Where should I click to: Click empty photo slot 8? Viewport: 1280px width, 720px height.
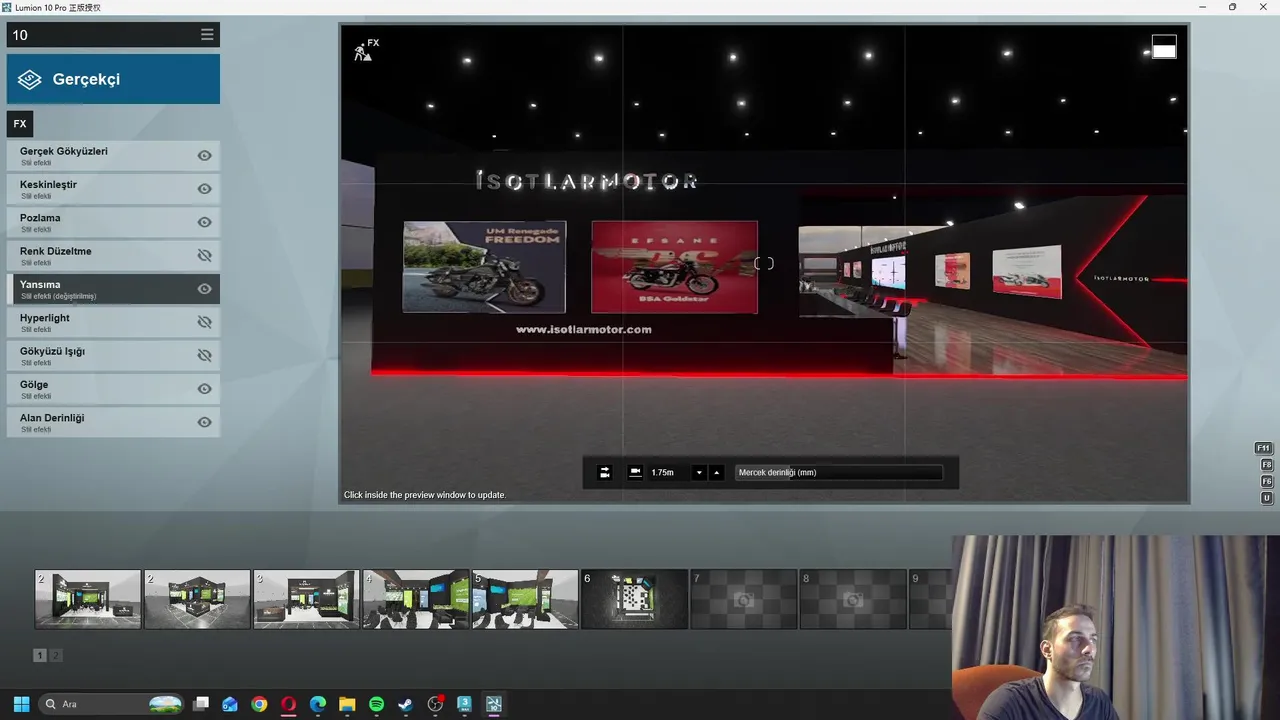[x=853, y=599]
